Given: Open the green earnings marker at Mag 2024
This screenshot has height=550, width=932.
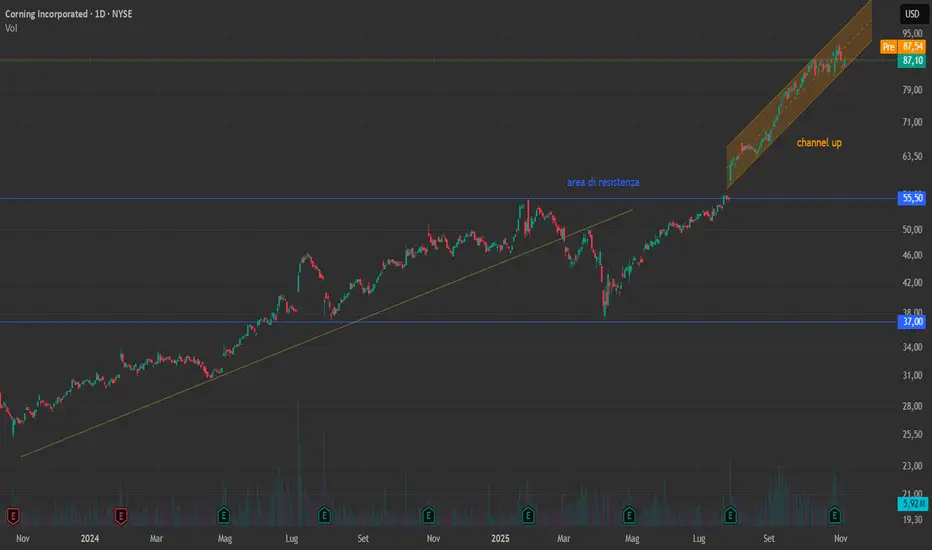Looking at the screenshot, I should pos(223,515).
